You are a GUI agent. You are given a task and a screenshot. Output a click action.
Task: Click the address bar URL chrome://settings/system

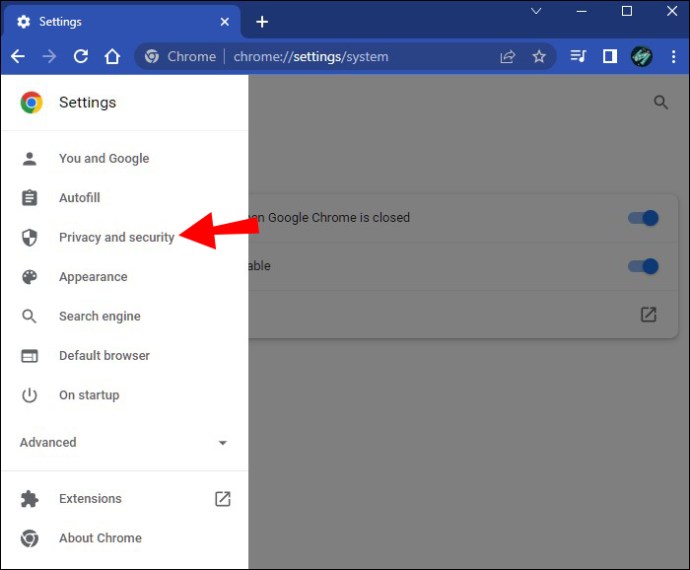point(311,56)
